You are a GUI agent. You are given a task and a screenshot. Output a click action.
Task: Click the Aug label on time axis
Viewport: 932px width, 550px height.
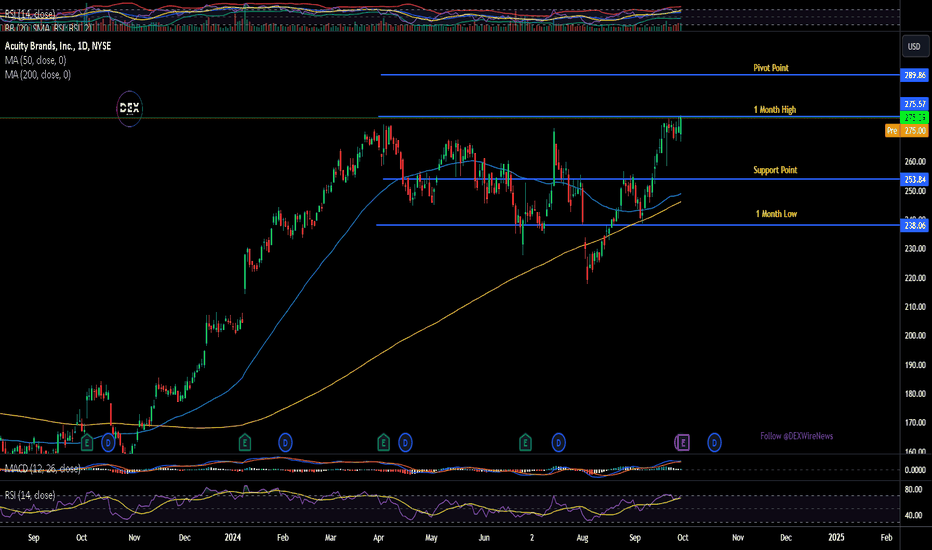[582, 538]
